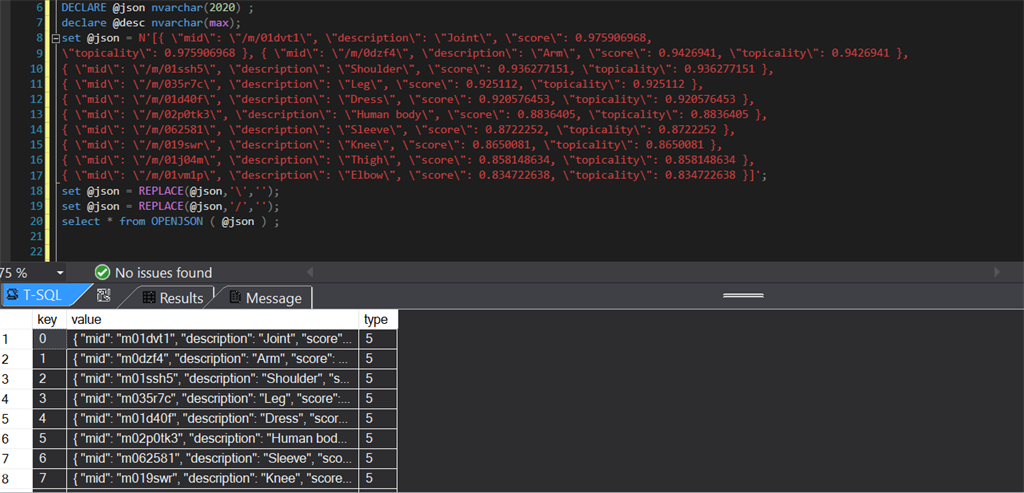Click type cell in the "Joint" row

(379, 339)
